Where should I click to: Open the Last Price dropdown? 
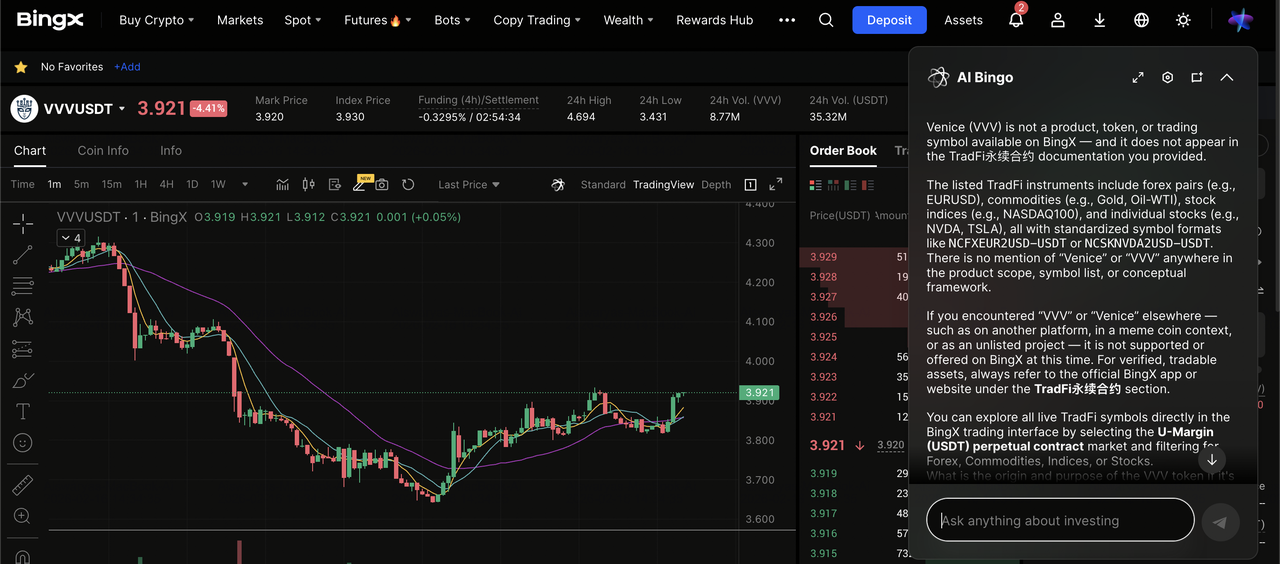(x=468, y=185)
